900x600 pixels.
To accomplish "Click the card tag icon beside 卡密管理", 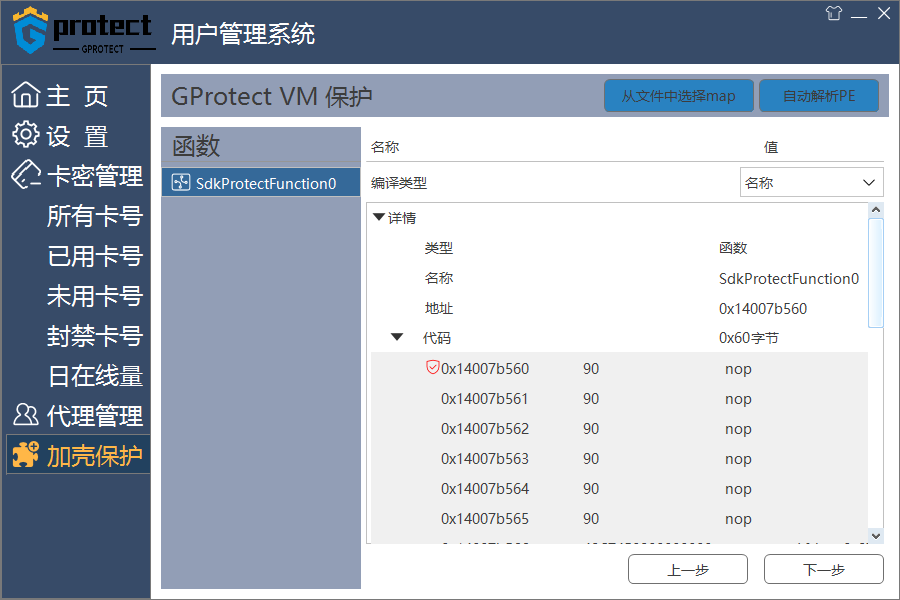I will [26, 175].
